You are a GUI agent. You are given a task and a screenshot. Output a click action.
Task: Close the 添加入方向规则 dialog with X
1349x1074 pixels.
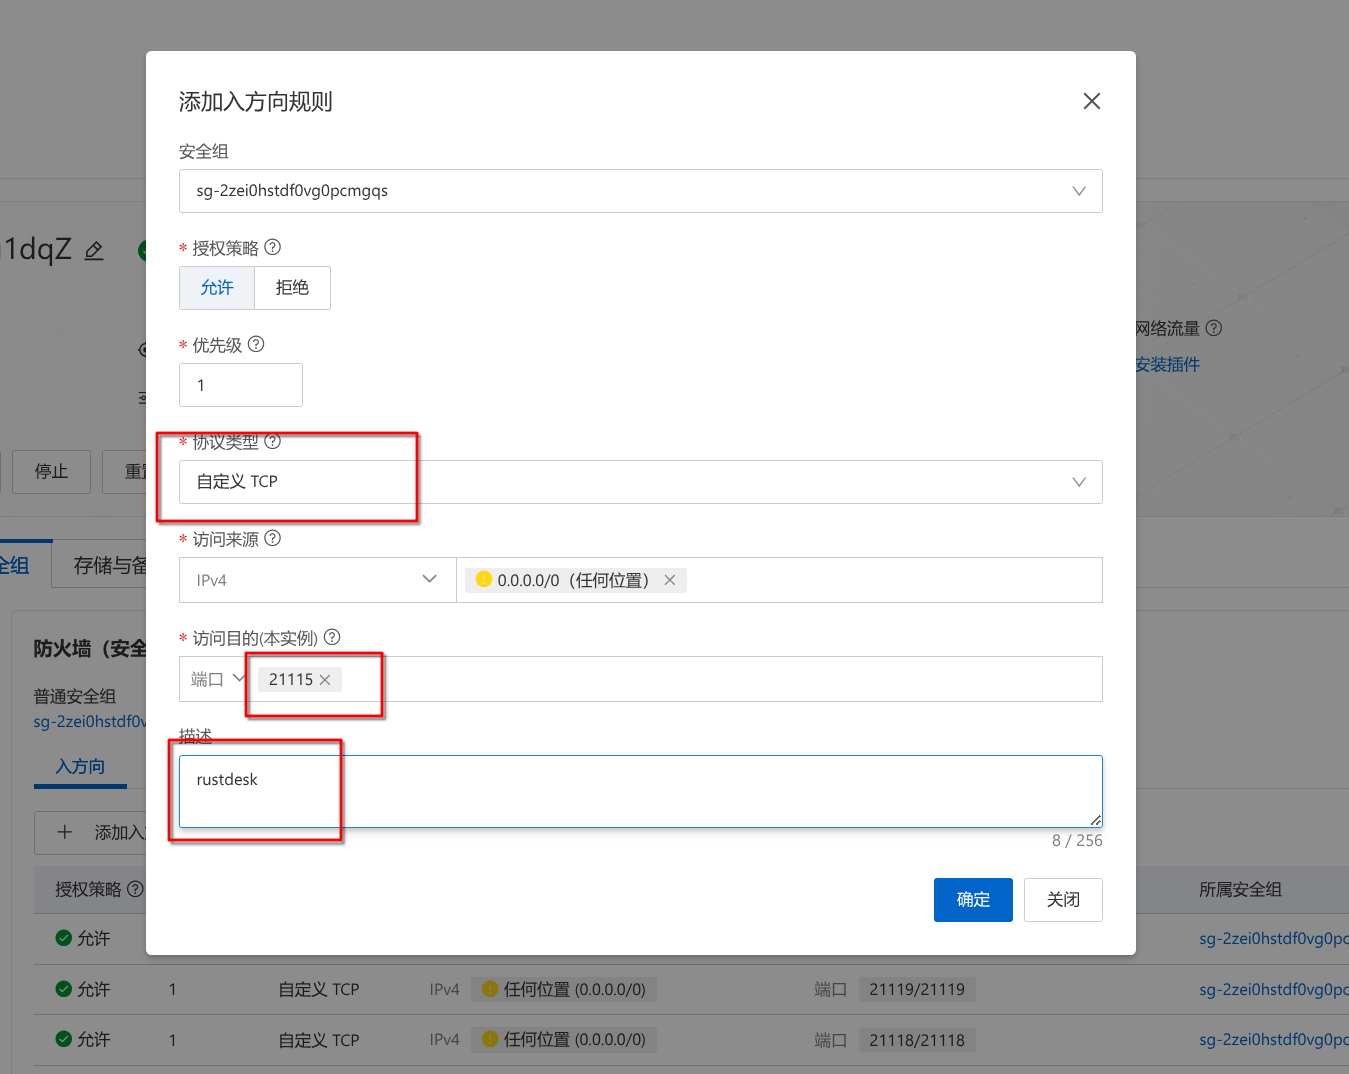click(1091, 101)
